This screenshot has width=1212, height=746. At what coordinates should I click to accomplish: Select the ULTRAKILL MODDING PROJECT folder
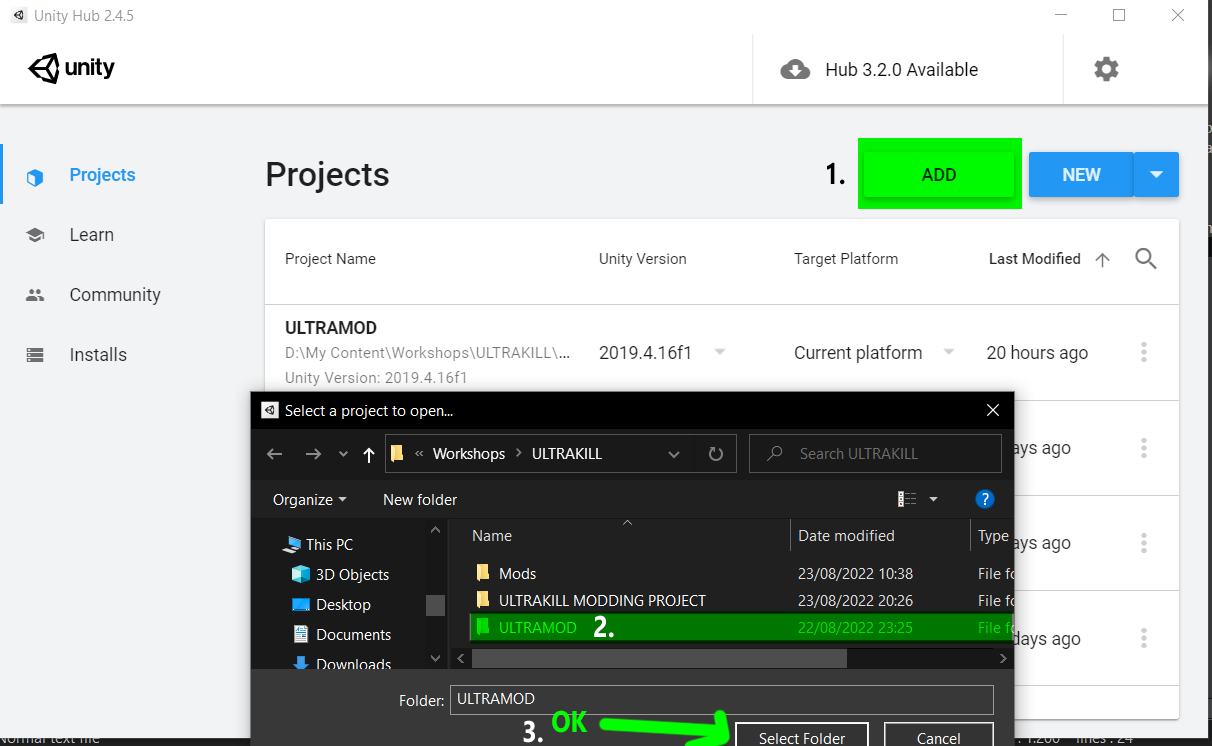(x=602, y=601)
